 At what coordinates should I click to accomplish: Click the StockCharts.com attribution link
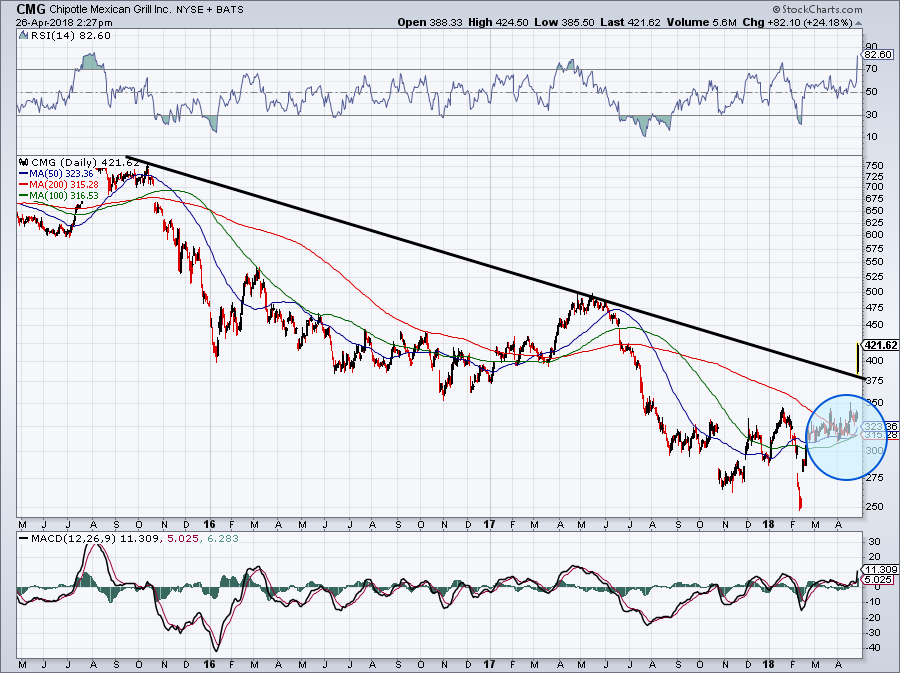(x=817, y=9)
